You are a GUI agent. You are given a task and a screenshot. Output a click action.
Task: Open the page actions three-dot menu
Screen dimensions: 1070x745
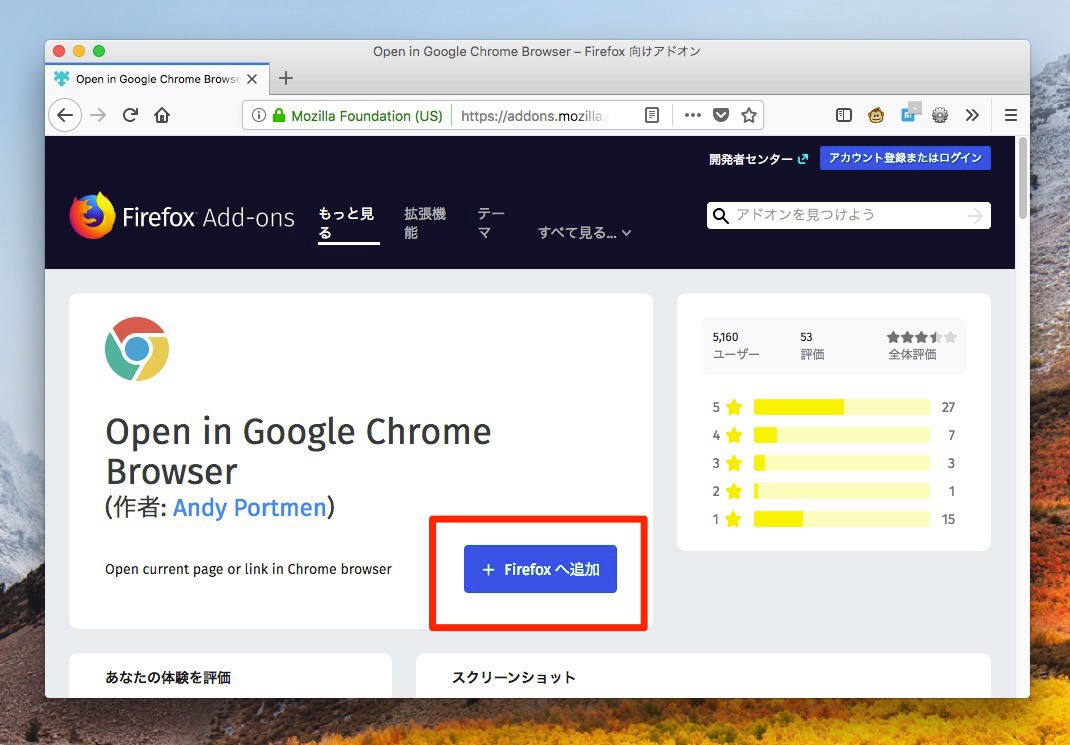click(692, 115)
